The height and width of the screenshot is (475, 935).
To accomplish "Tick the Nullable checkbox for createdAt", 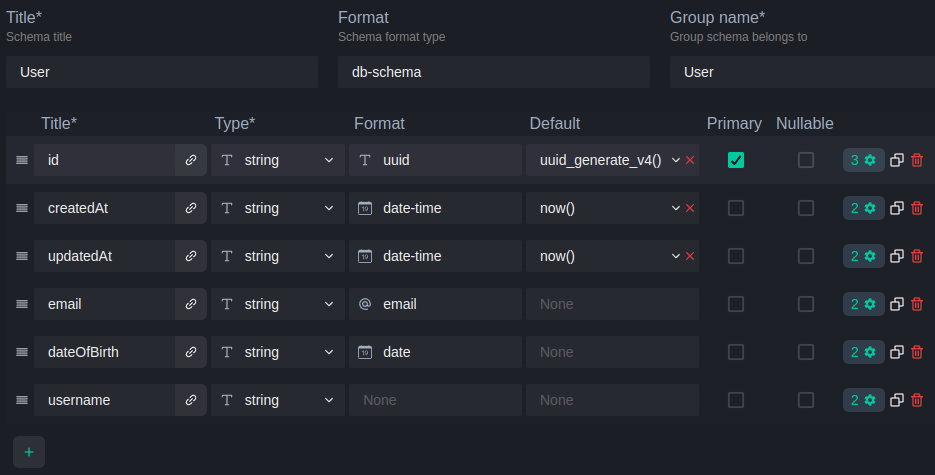I will pyautogui.click(x=806, y=208).
